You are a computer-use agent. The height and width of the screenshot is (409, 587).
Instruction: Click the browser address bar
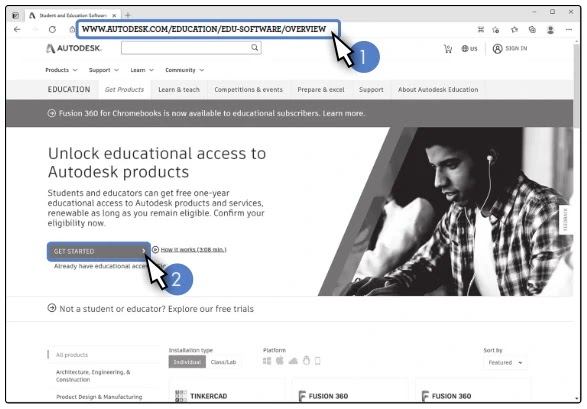208,29
